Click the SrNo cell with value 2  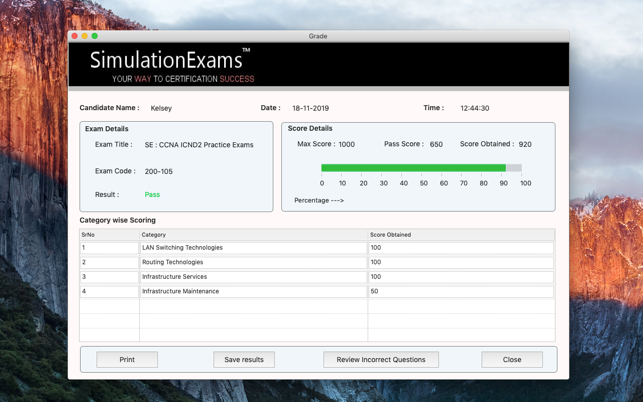tap(109, 262)
